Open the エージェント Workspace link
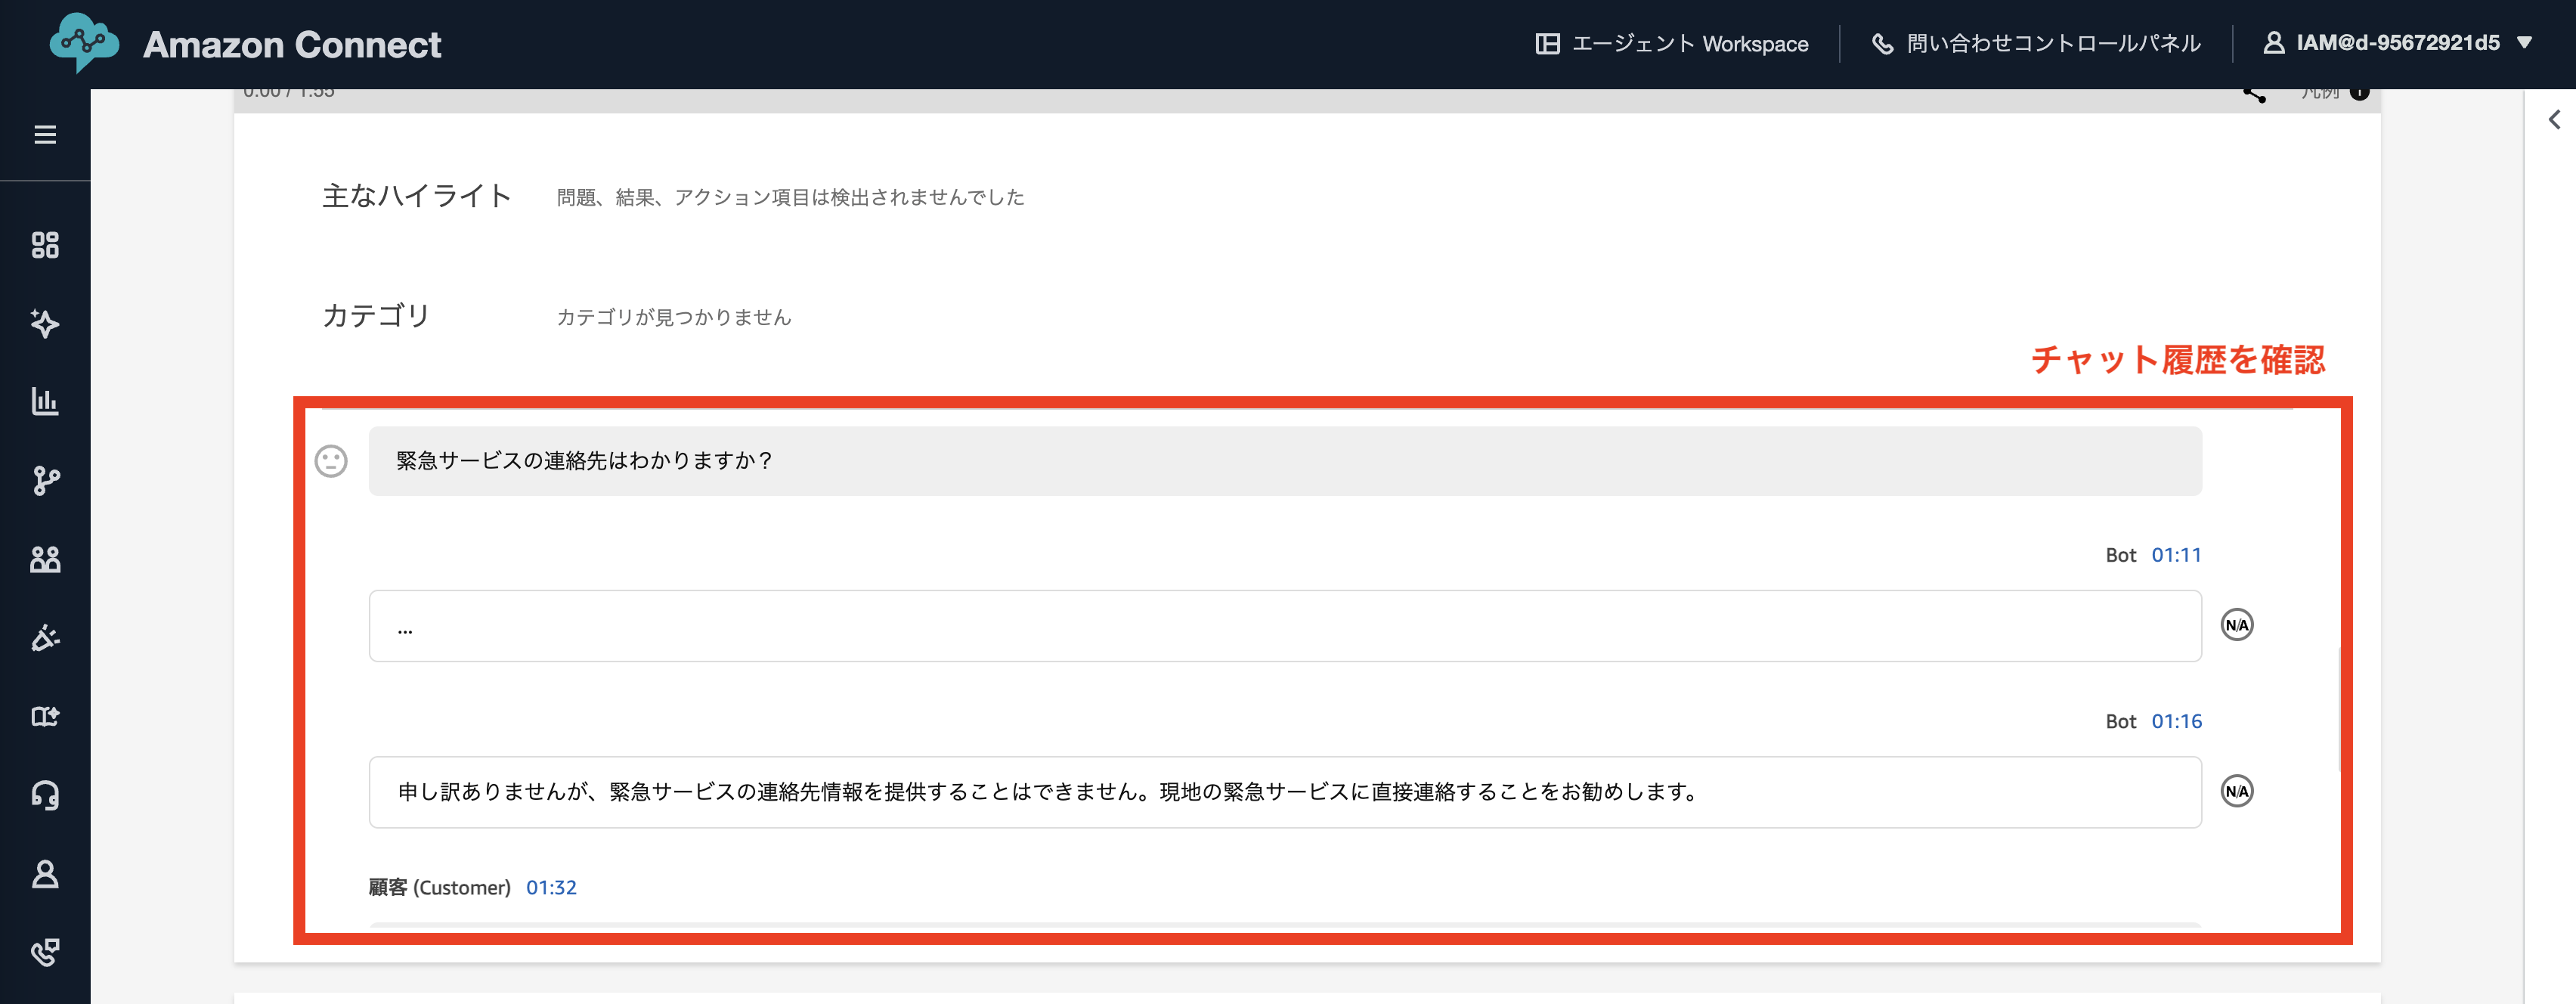Screen dimensions: 2576x1004 (1672, 44)
